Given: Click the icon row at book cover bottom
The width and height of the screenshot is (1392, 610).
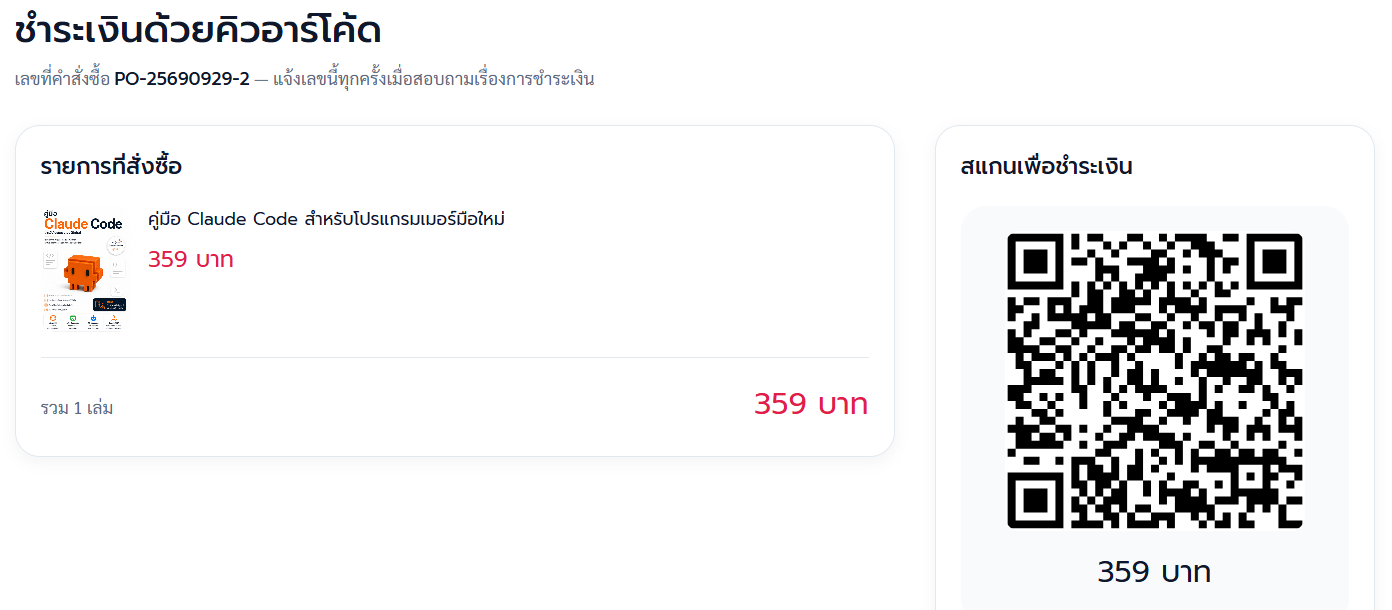Looking at the screenshot, I should pos(85,321).
